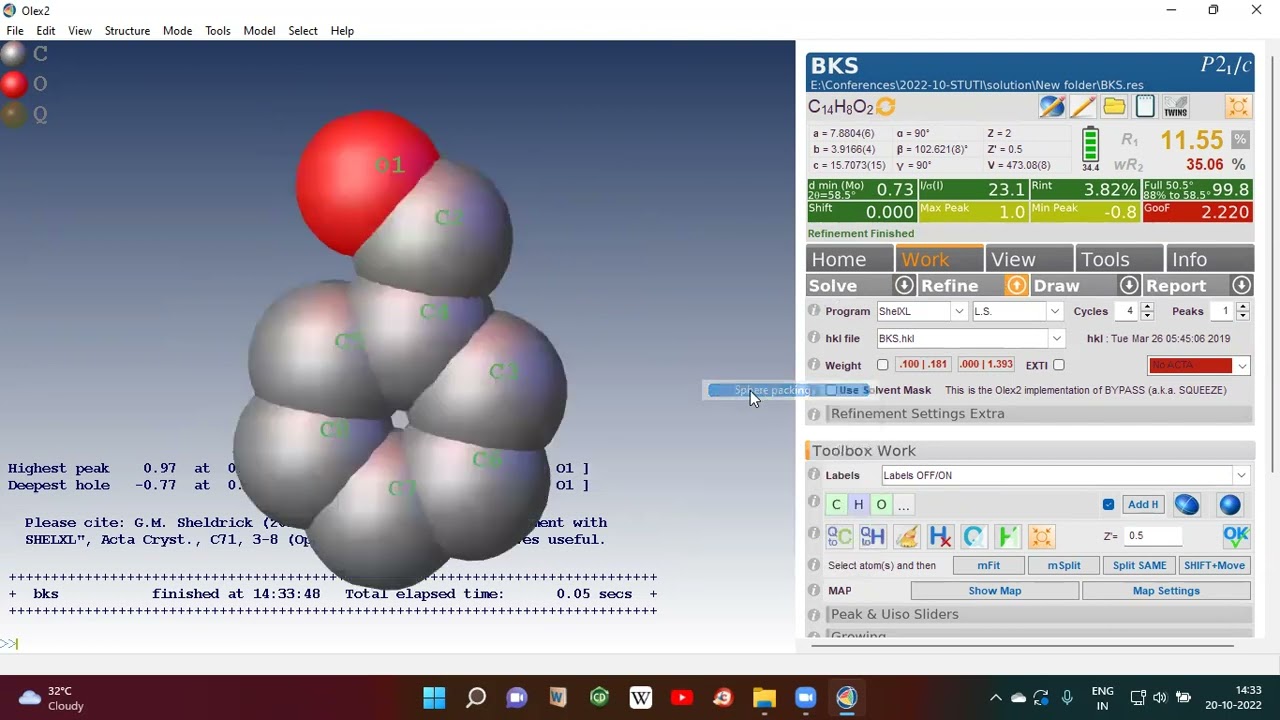The height and width of the screenshot is (720, 1280).
Task: Click the Add H button
Action: point(1143,505)
